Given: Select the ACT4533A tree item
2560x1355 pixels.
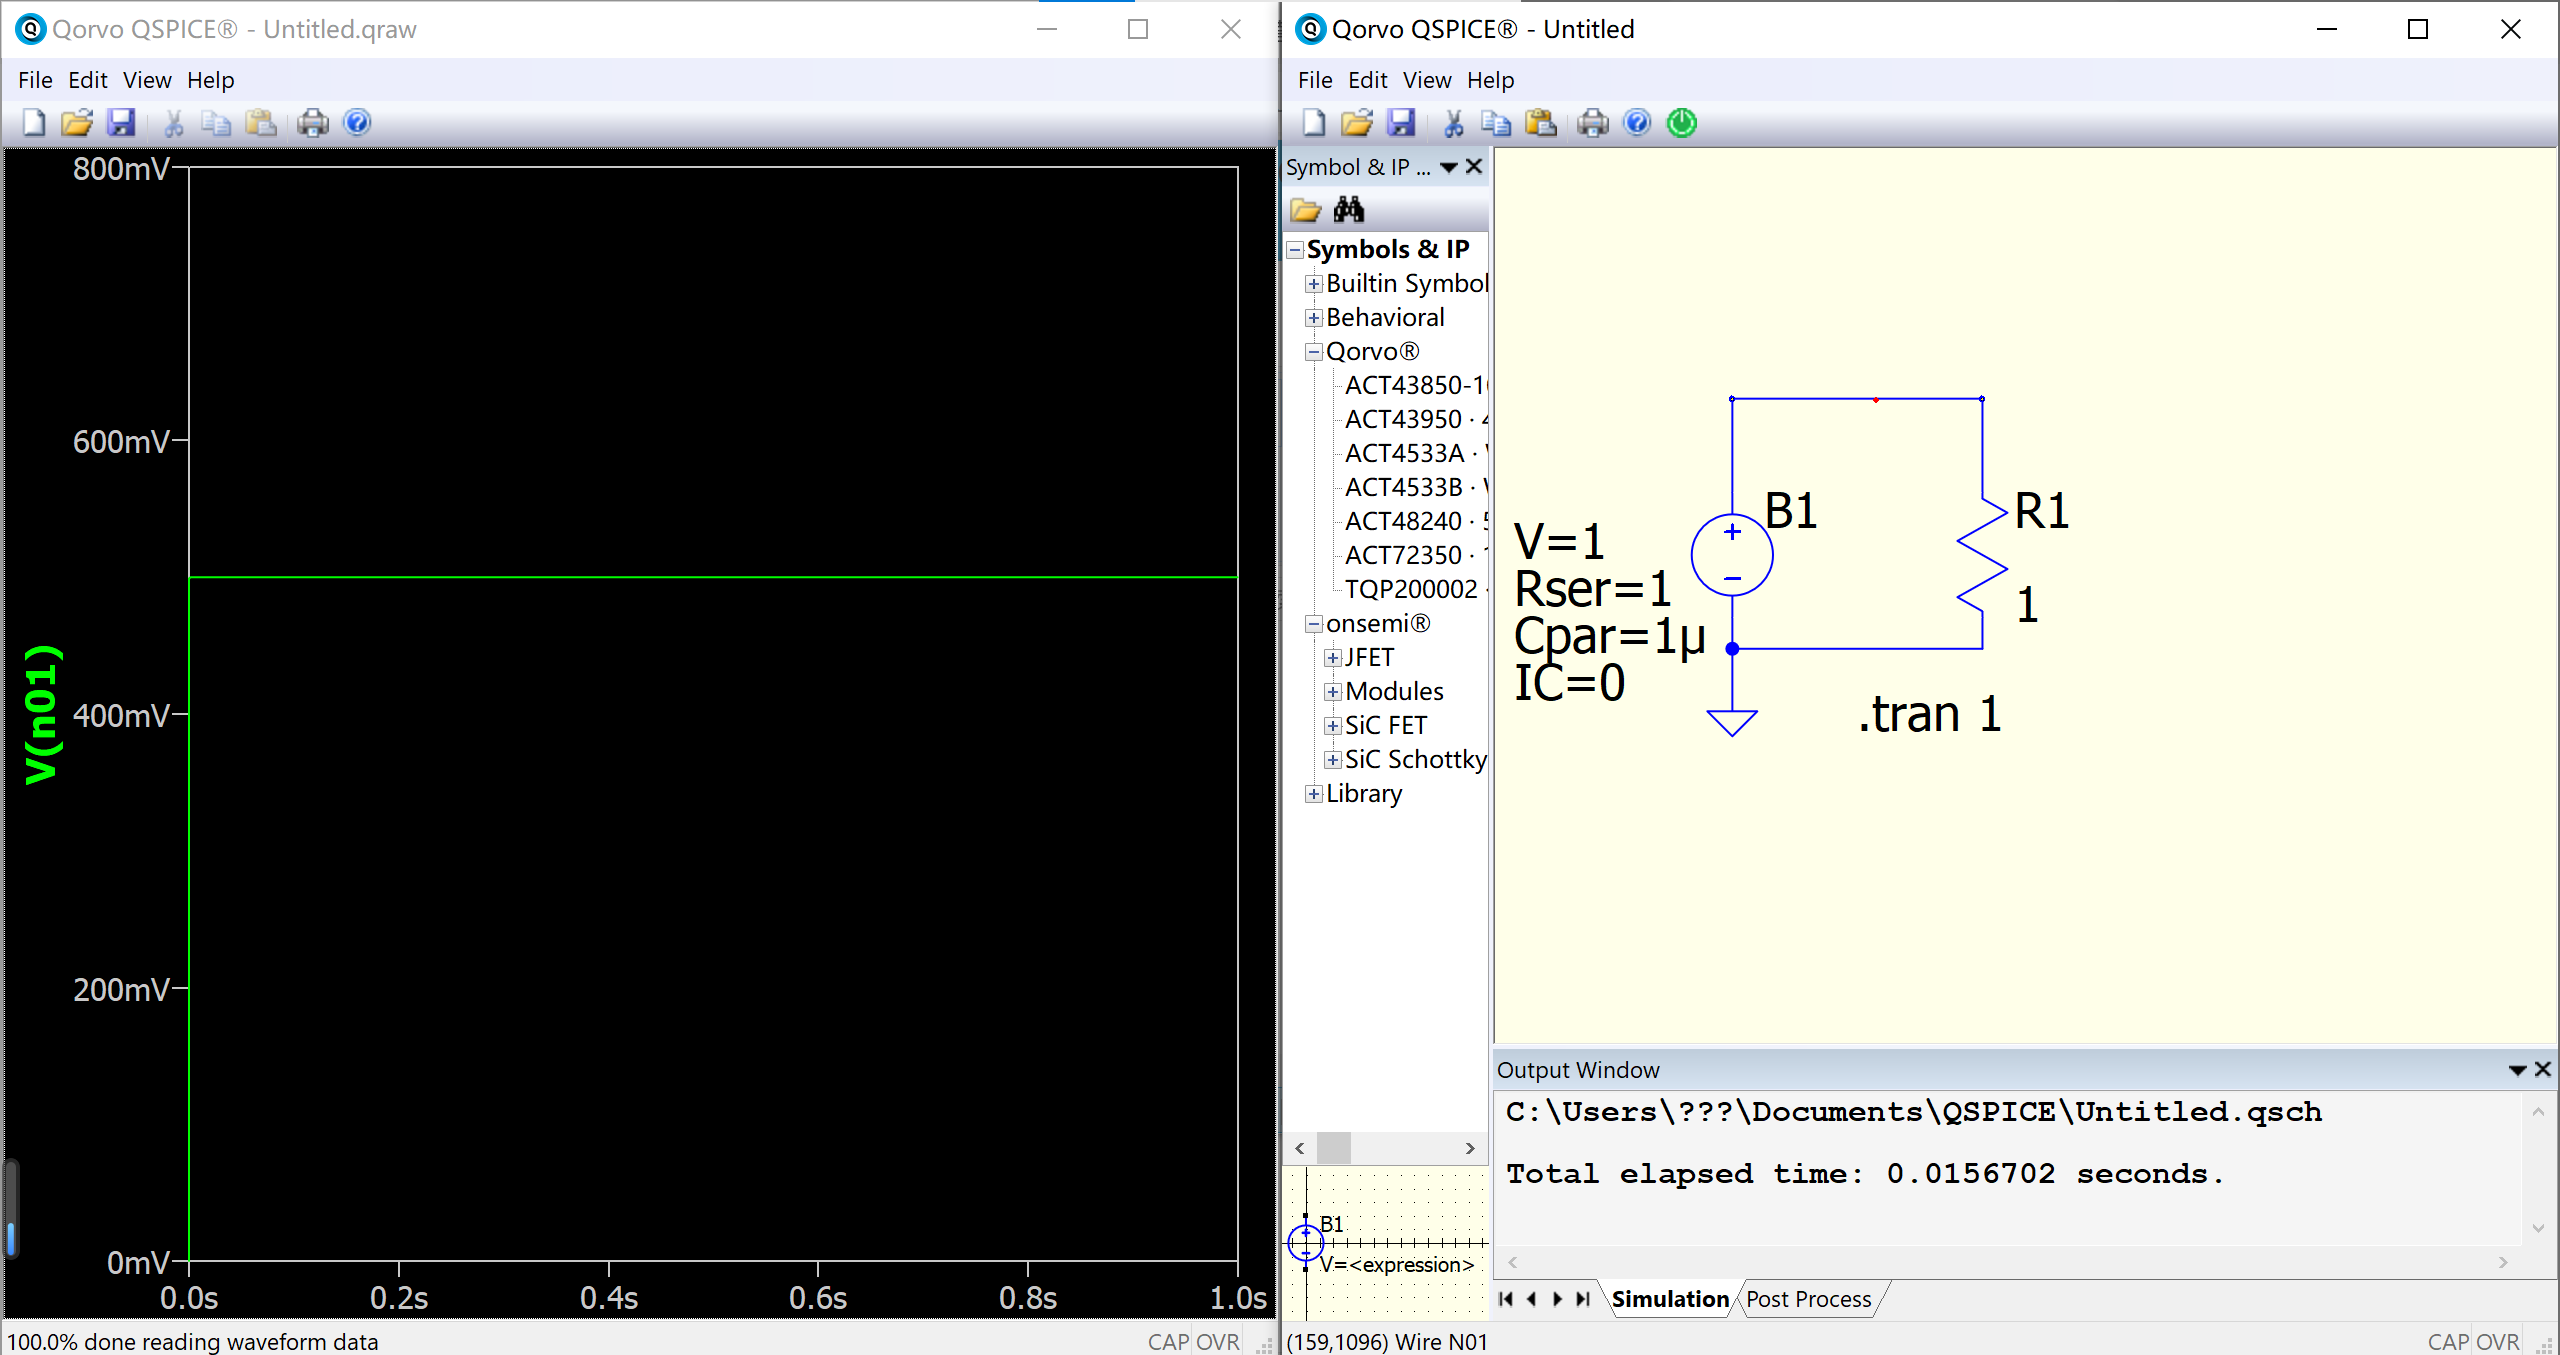Looking at the screenshot, I should pyautogui.click(x=1404, y=454).
